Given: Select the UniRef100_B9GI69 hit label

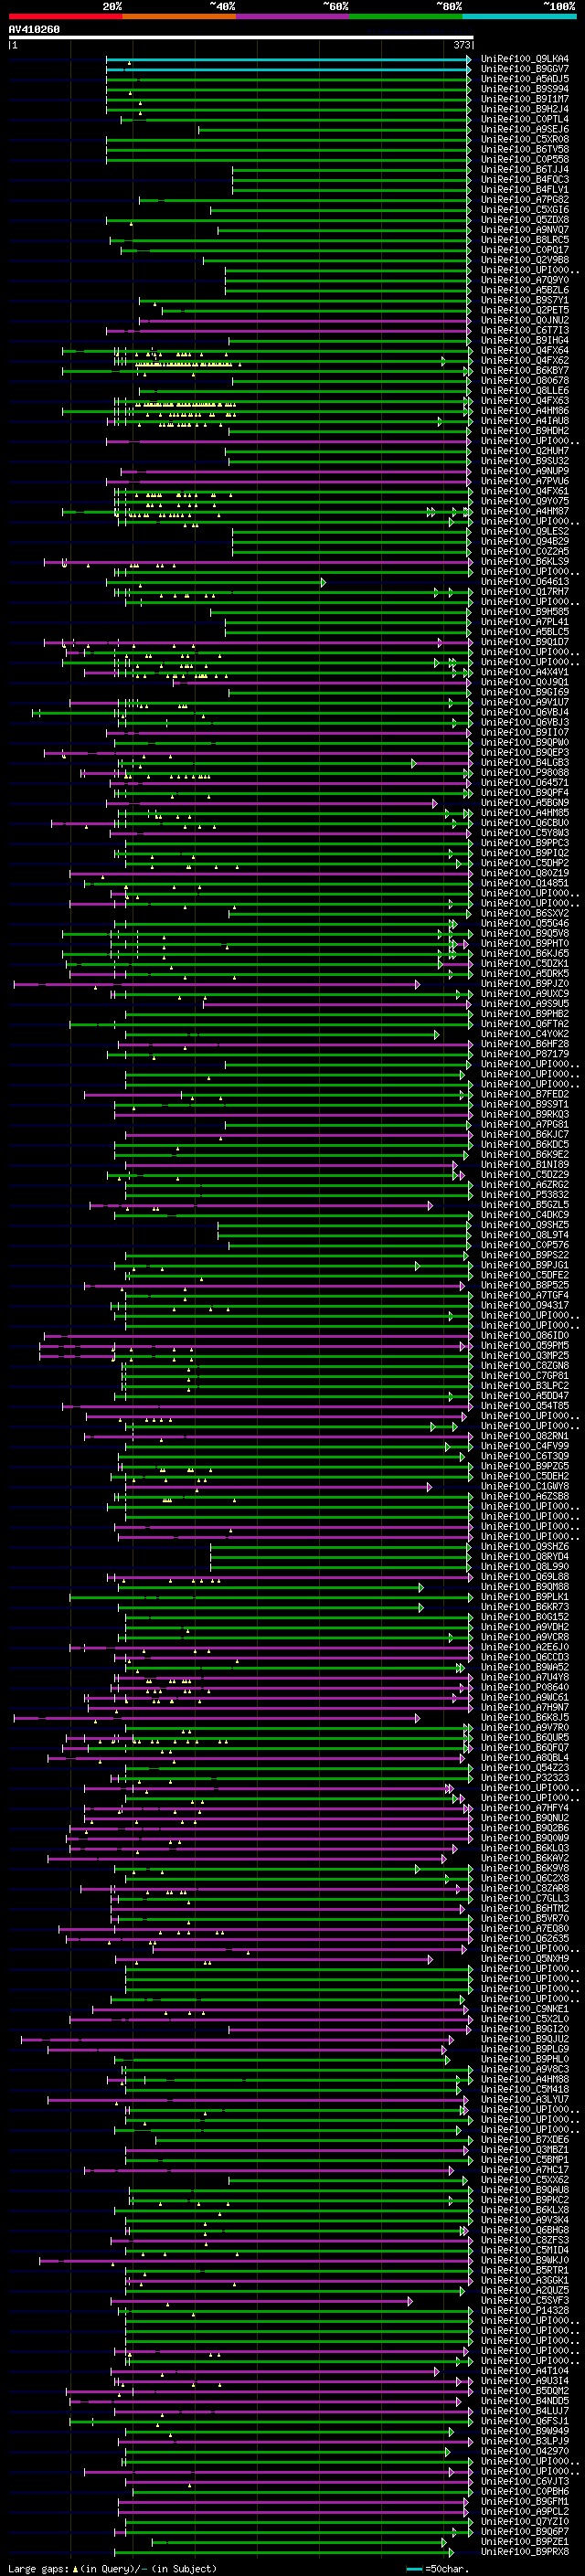Looking at the screenshot, I should [x=525, y=693].
